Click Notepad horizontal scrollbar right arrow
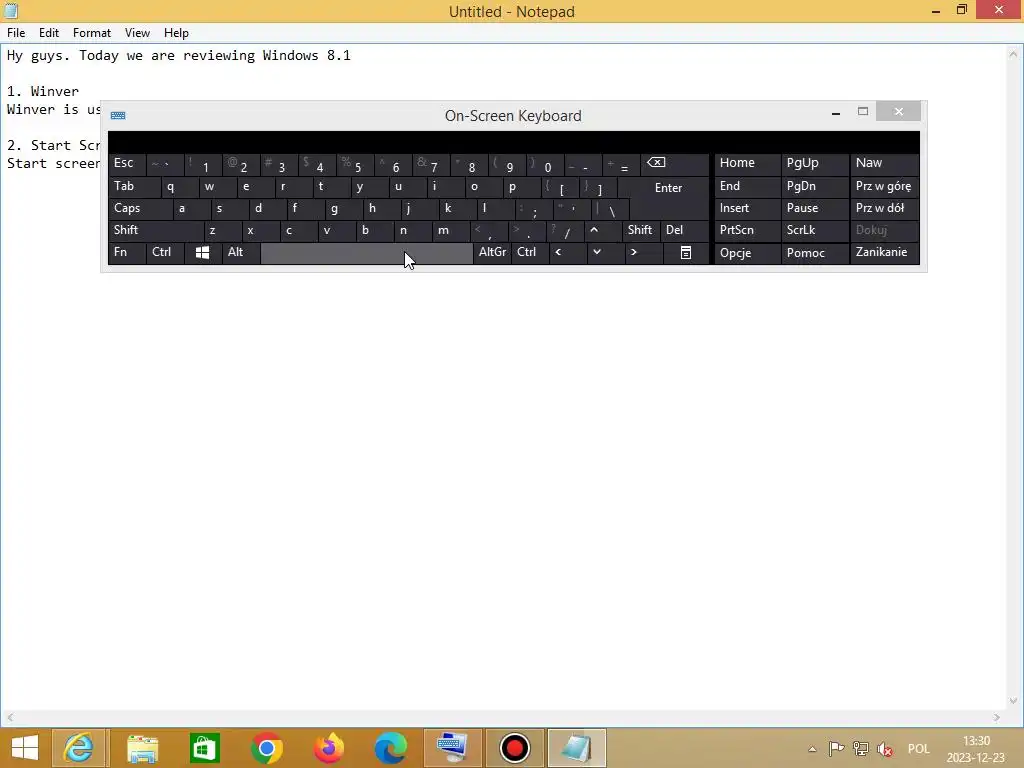The image size is (1024, 768). click(x=997, y=717)
